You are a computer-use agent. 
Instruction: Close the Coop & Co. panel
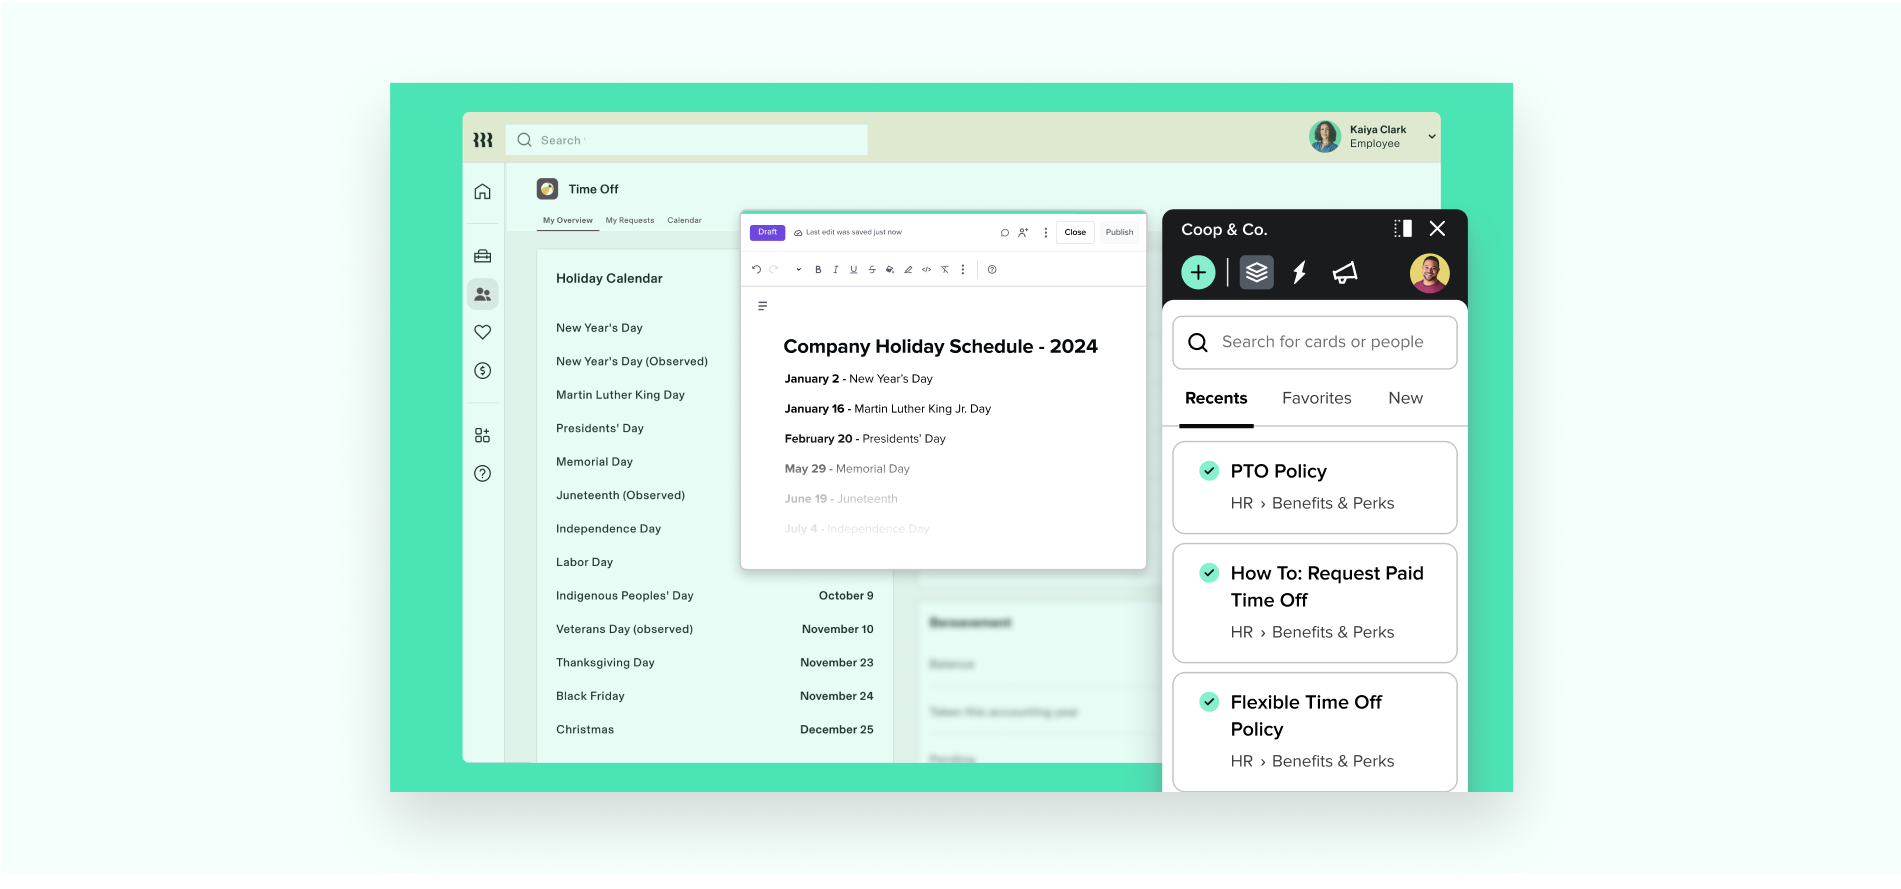coord(1437,228)
